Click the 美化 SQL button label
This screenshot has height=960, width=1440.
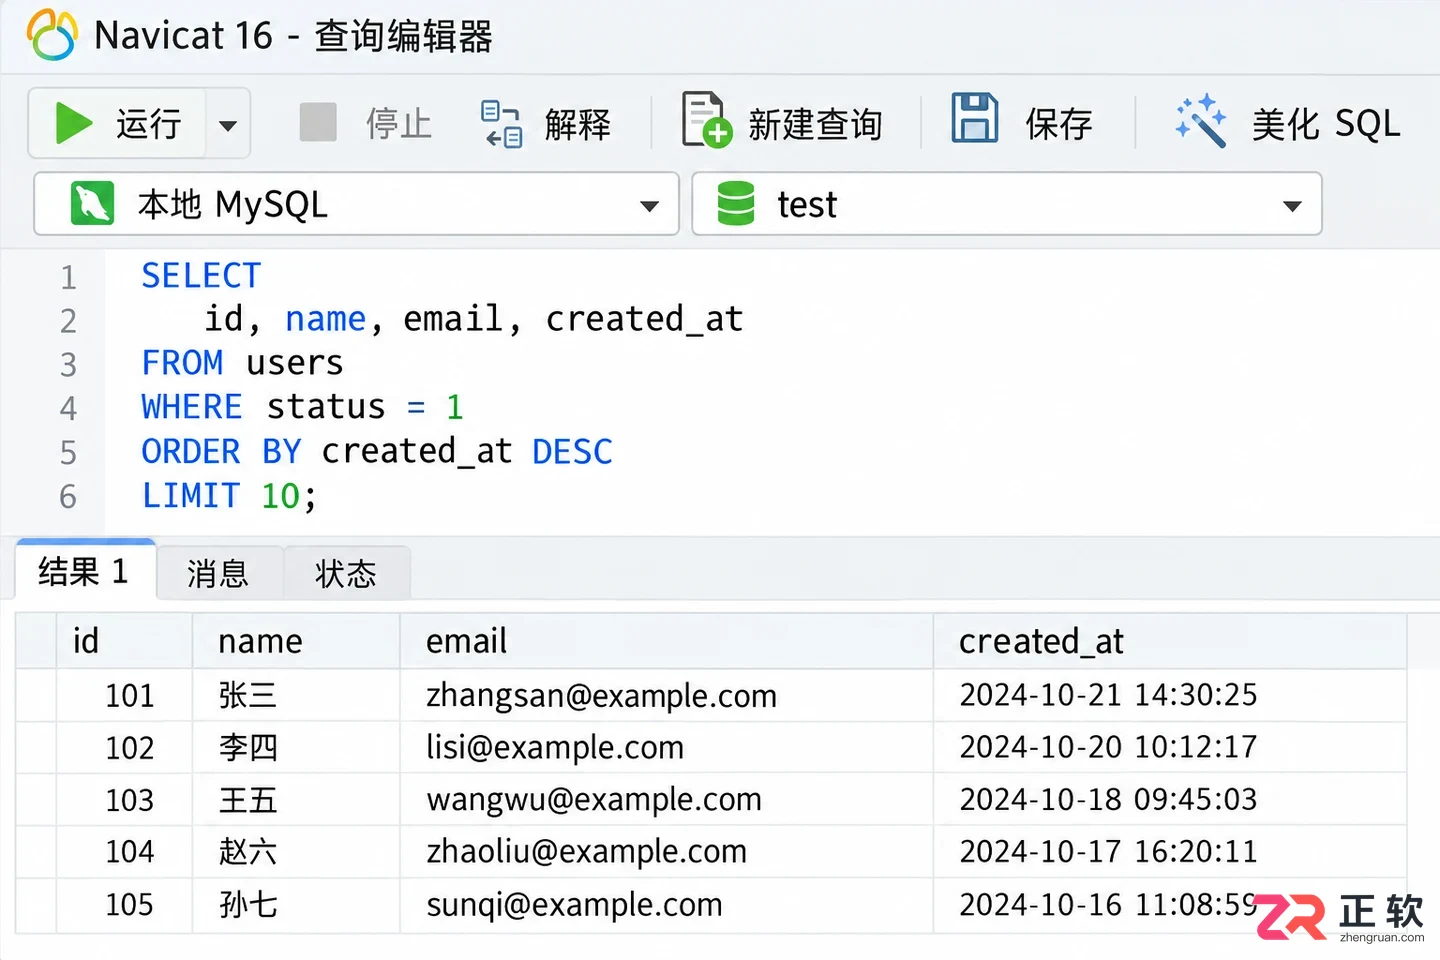[x=1326, y=124]
